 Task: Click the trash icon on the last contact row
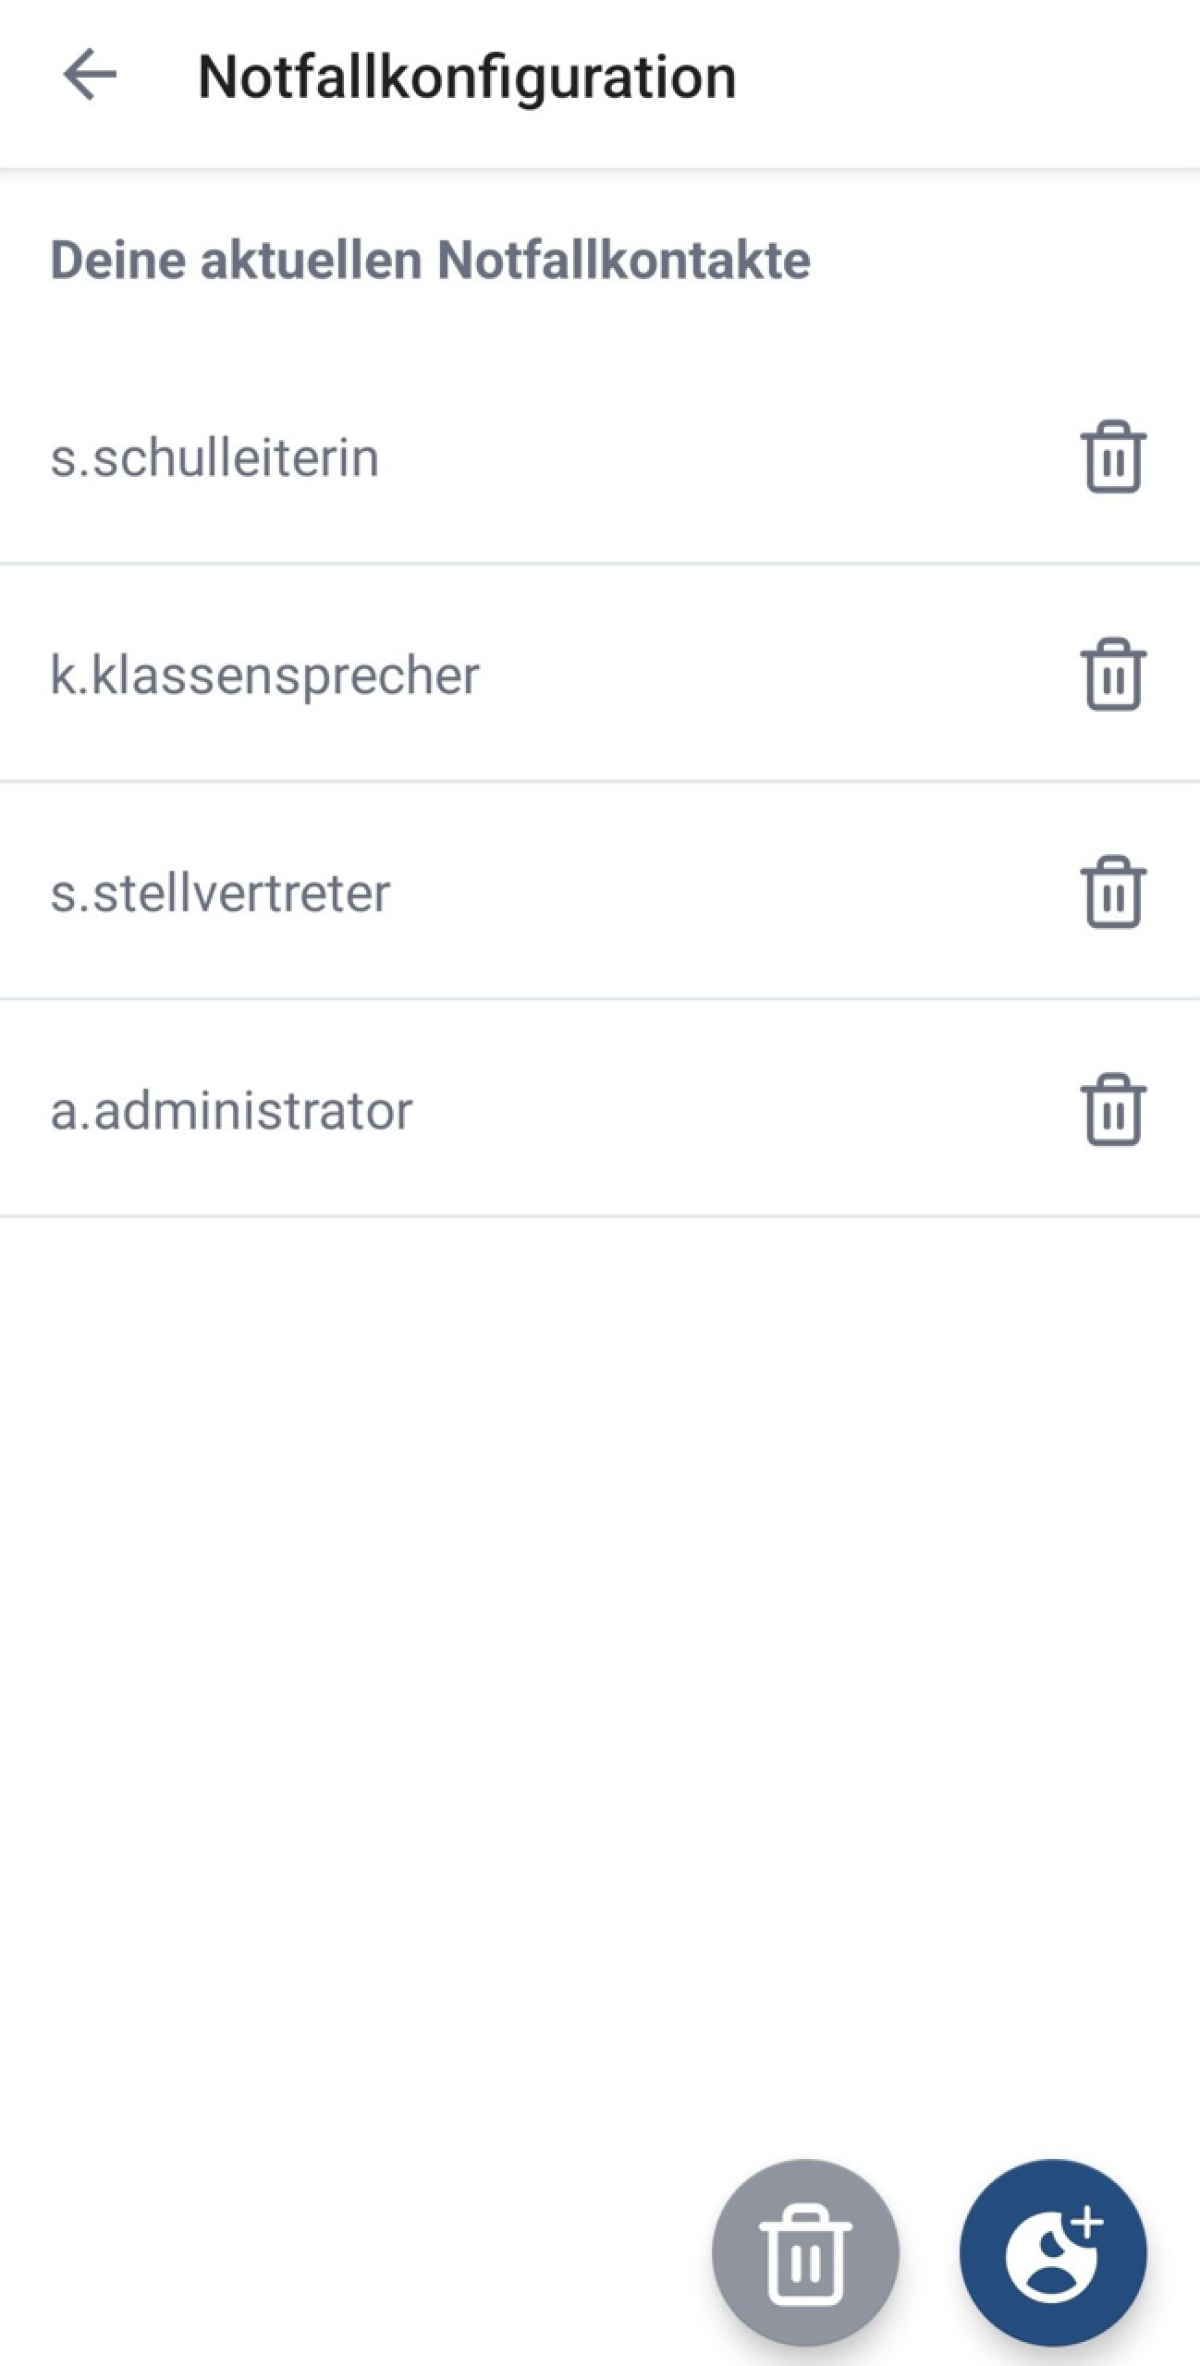(1113, 1109)
